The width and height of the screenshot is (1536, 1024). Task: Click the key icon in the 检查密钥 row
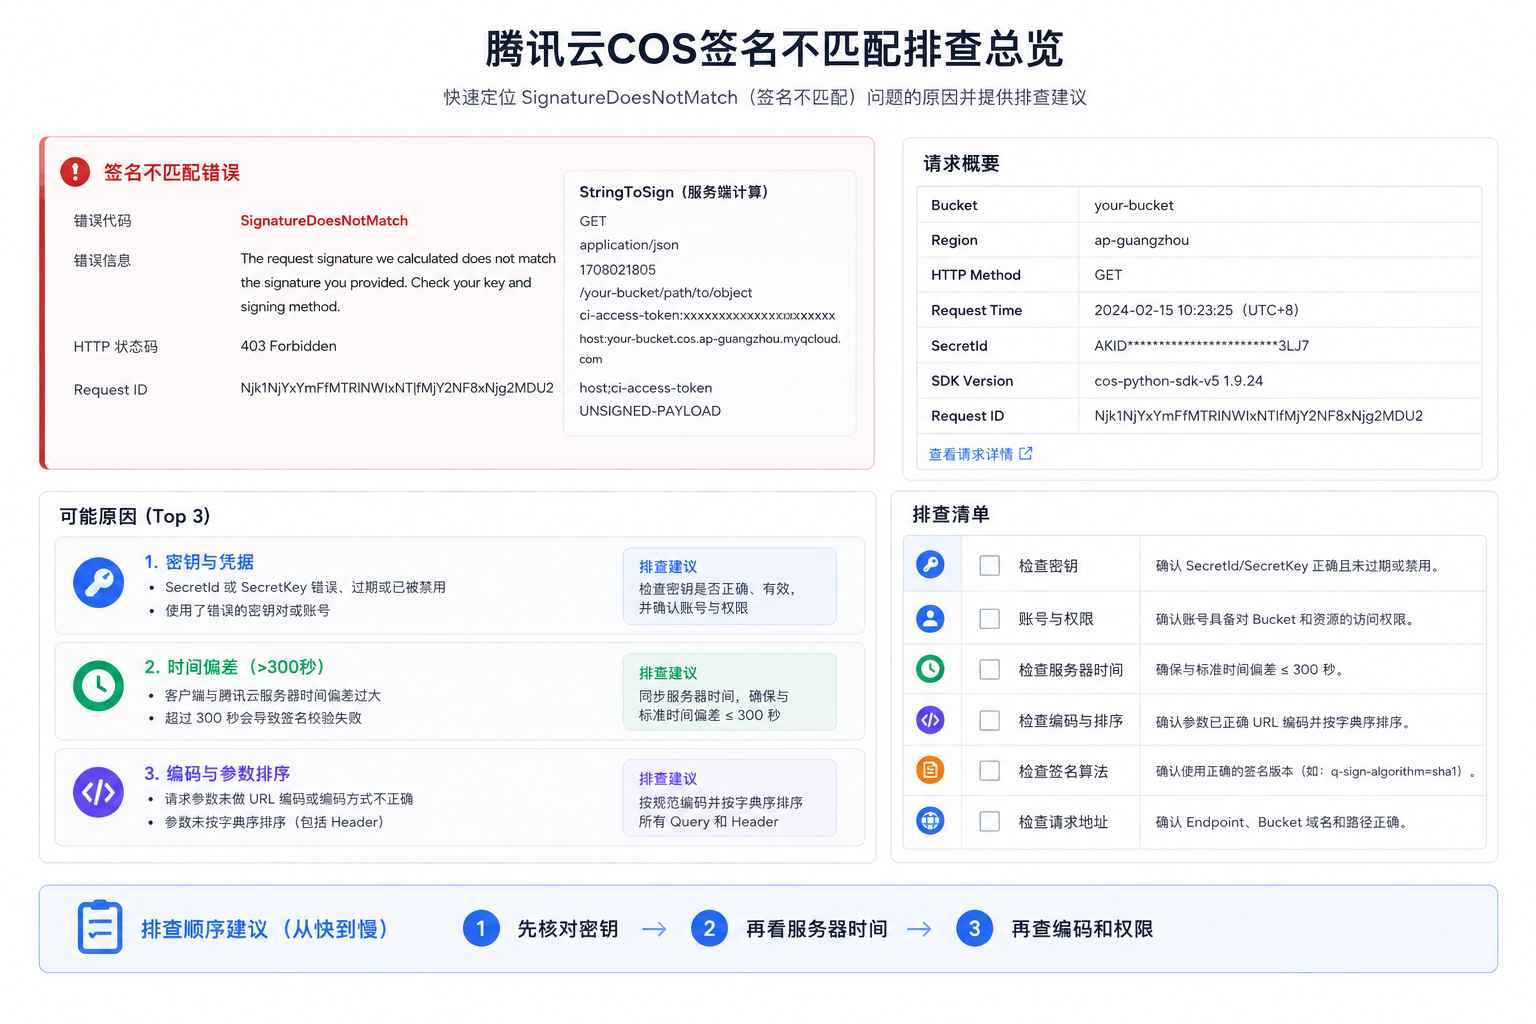pos(930,565)
